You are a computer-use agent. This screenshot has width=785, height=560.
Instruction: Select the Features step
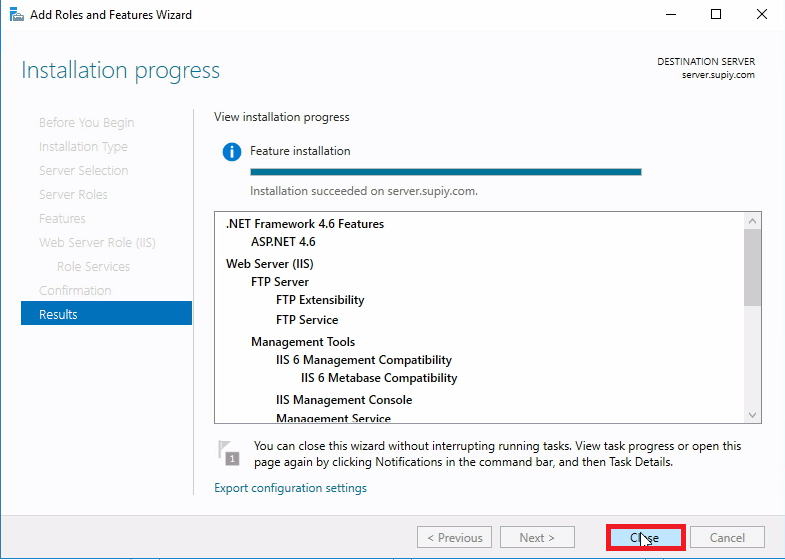[x=62, y=219]
